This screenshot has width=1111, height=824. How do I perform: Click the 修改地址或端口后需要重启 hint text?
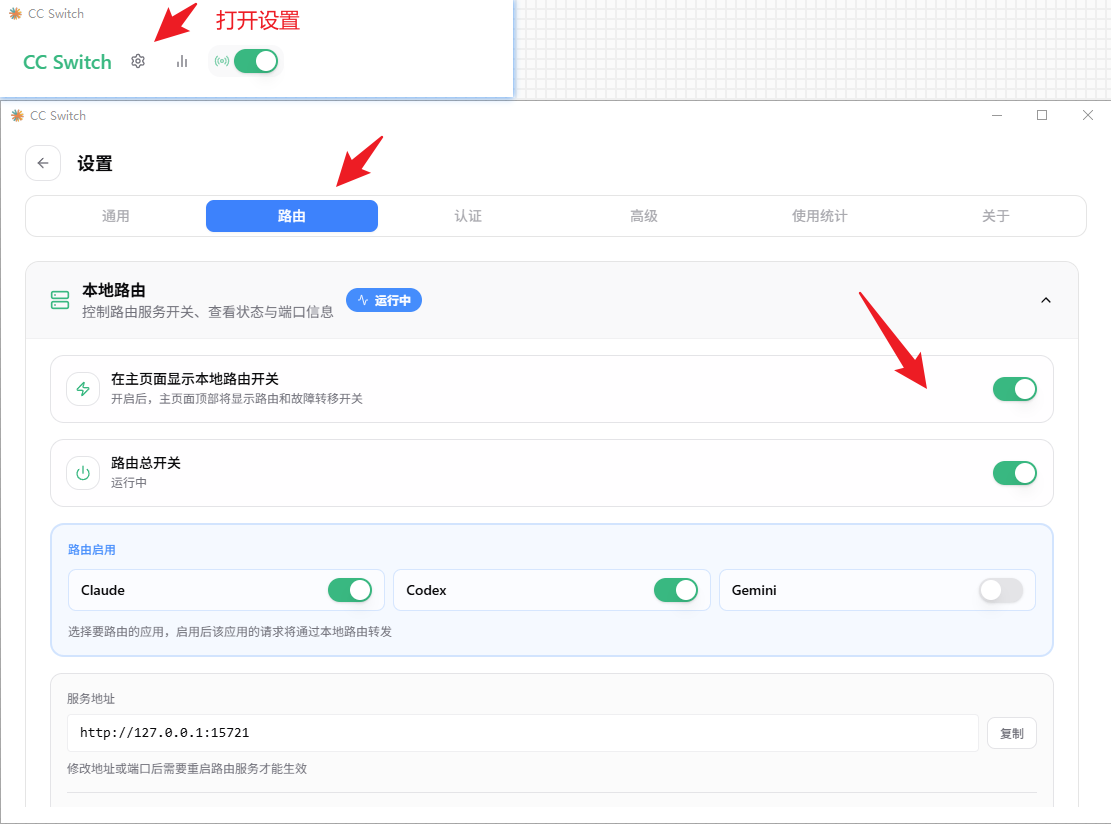click(x=187, y=769)
